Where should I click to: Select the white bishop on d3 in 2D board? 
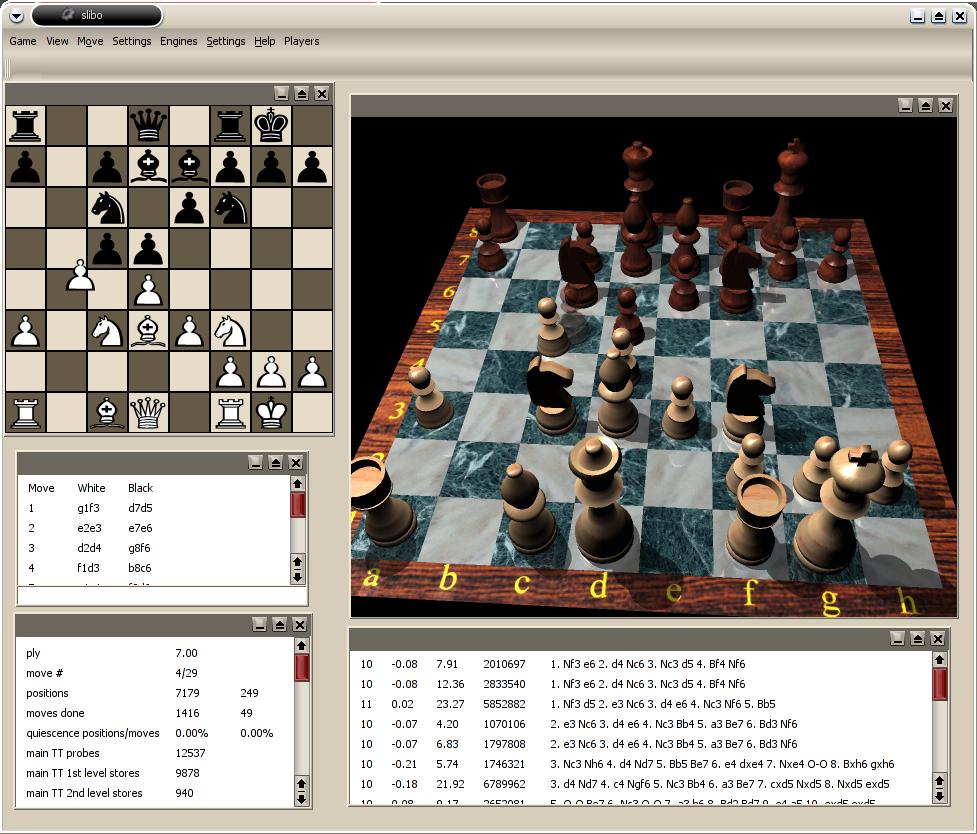click(x=148, y=330)
